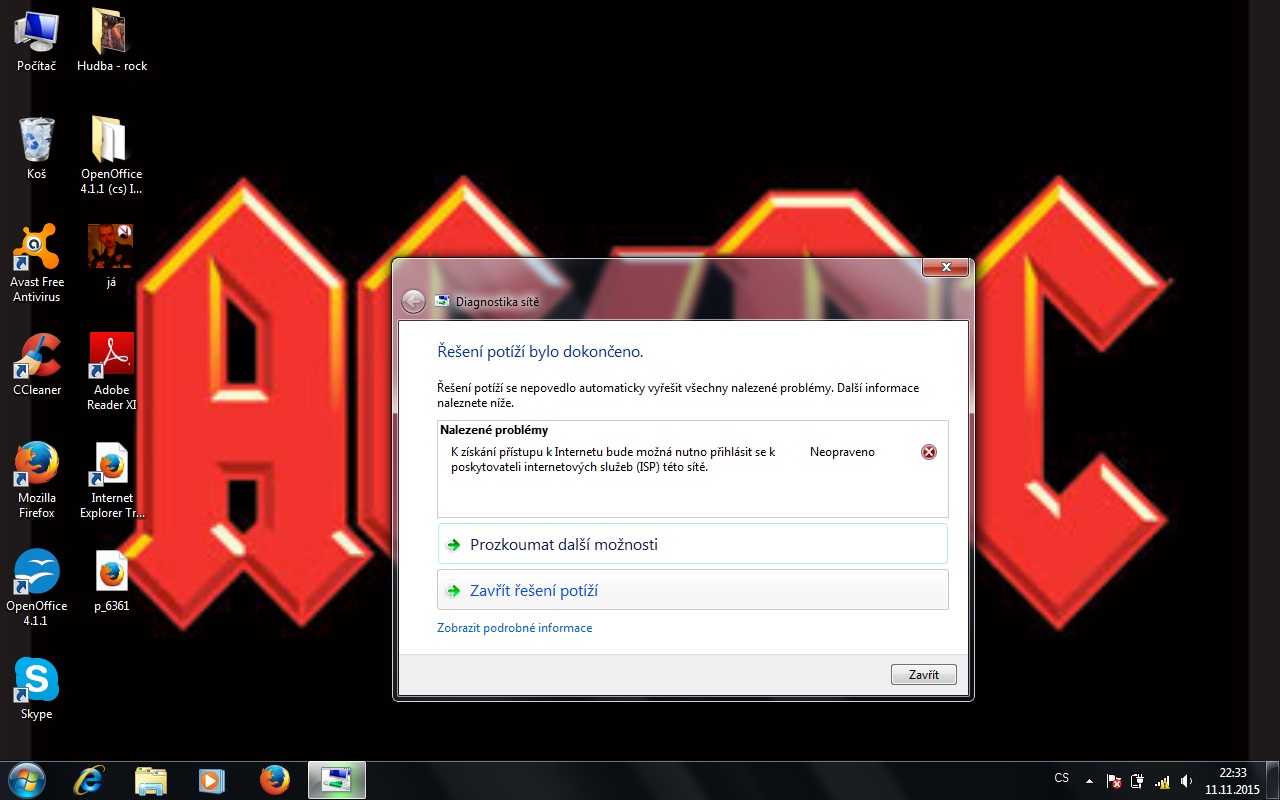This screenshot has height=800, width=1280.
Task: Launch the OpenOffice 4.1.1 desktop shortcut
Action: pos(37,587)
